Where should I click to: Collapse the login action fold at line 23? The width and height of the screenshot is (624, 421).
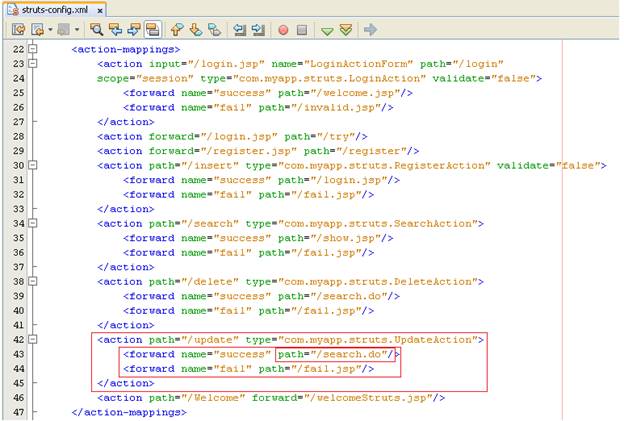[x=33, y=63]
